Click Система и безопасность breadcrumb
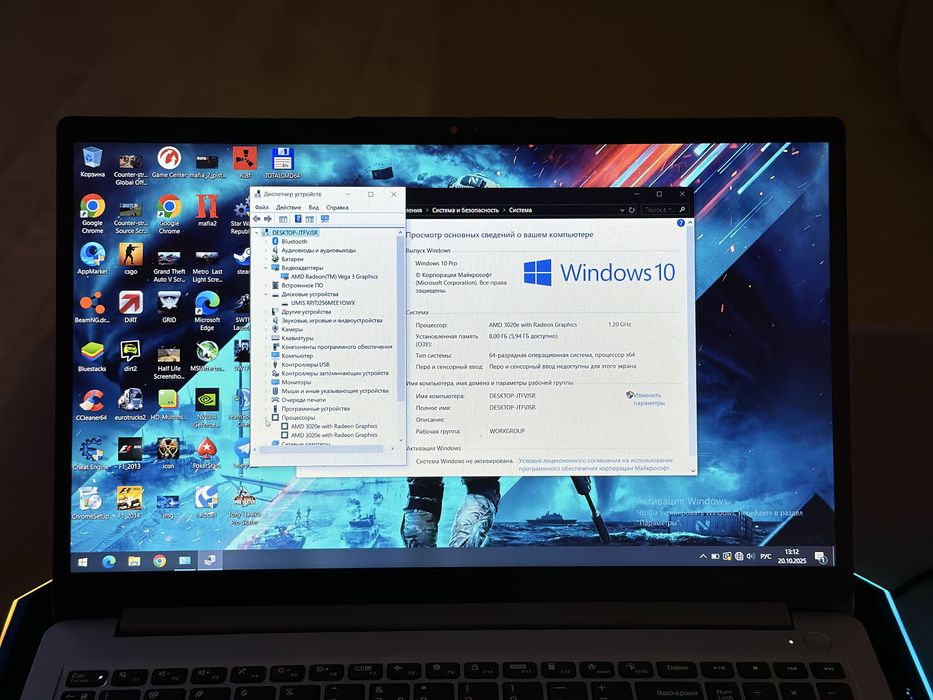This screenshot has width=933, height=700. 465,210
